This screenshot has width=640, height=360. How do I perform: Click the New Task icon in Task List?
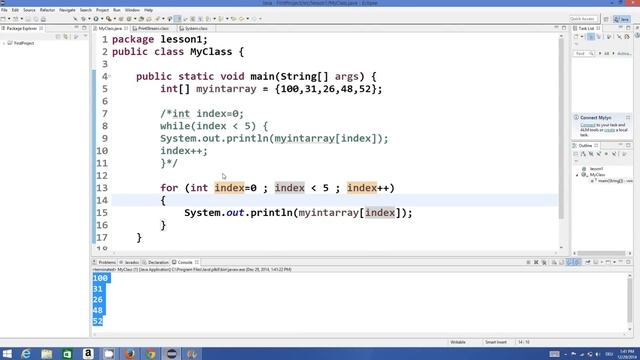576,37
